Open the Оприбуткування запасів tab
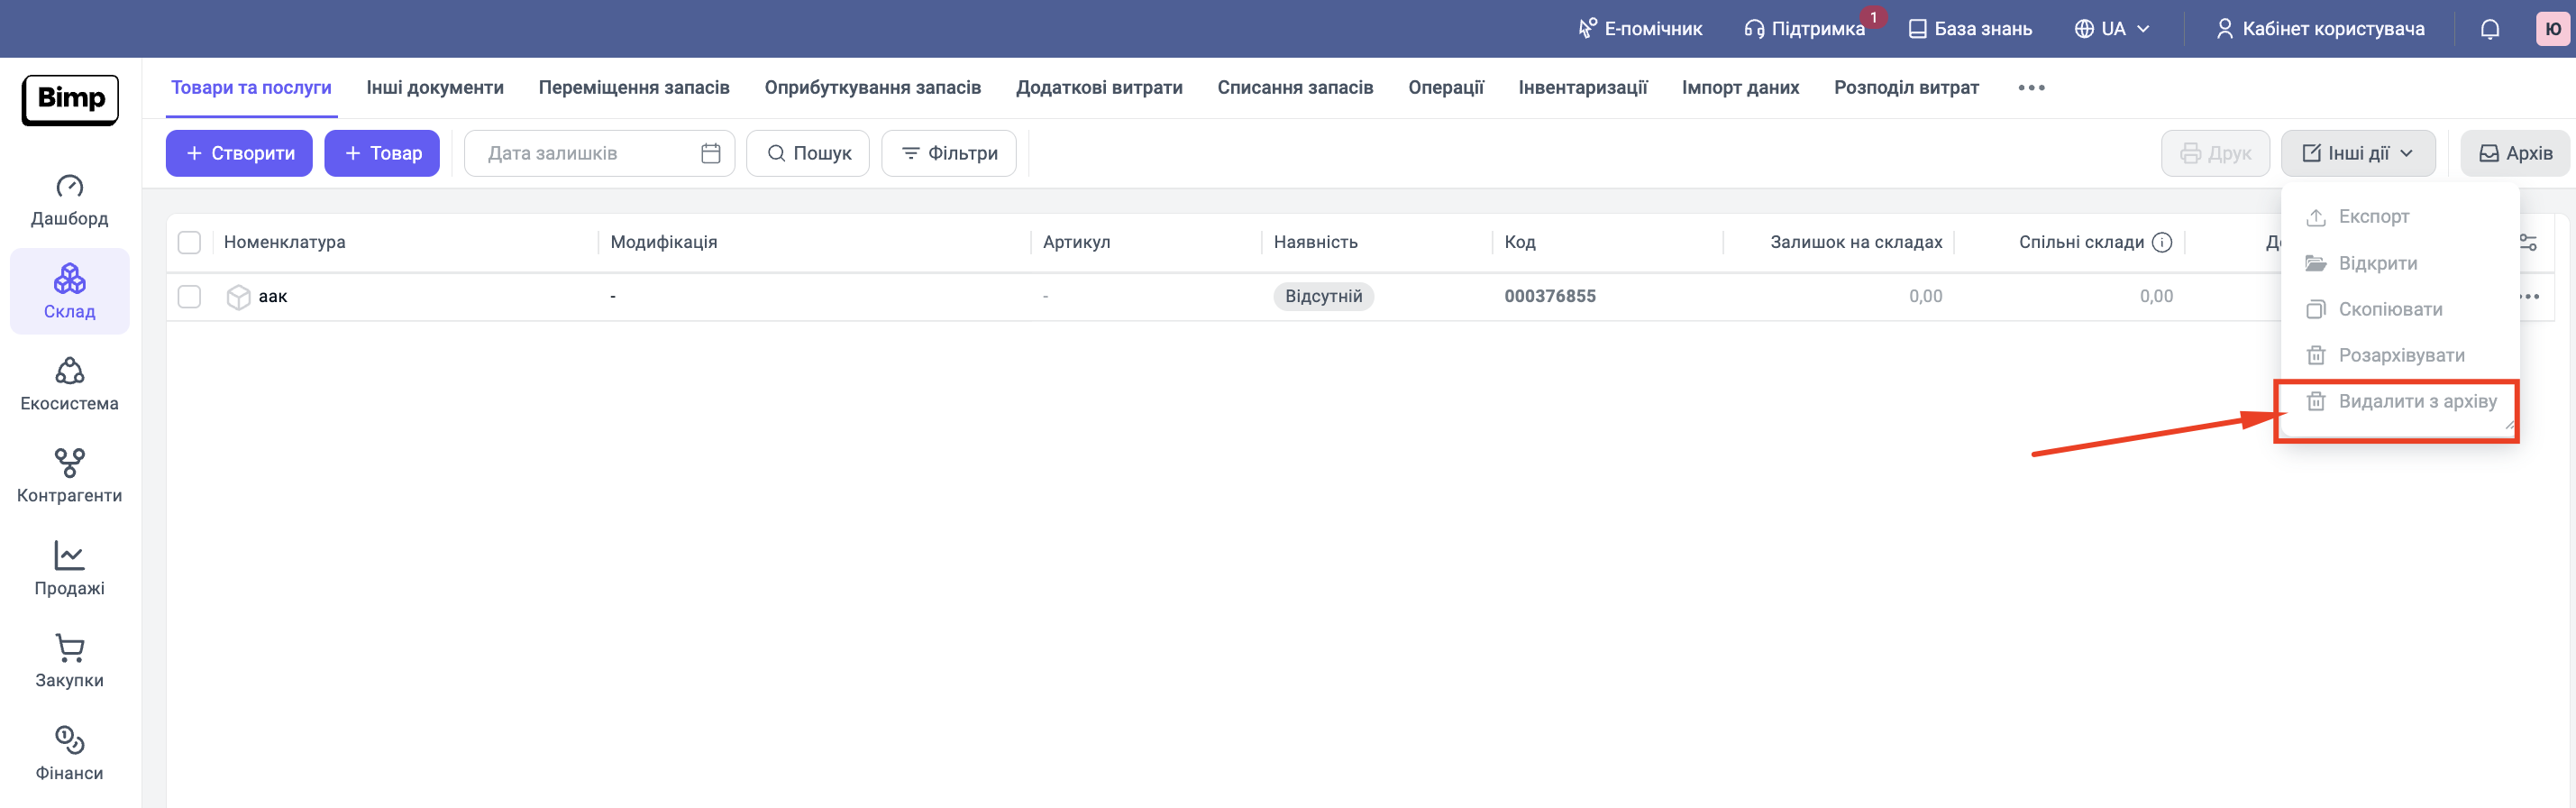Screen dimensions: 2576x808 (873, 88)
